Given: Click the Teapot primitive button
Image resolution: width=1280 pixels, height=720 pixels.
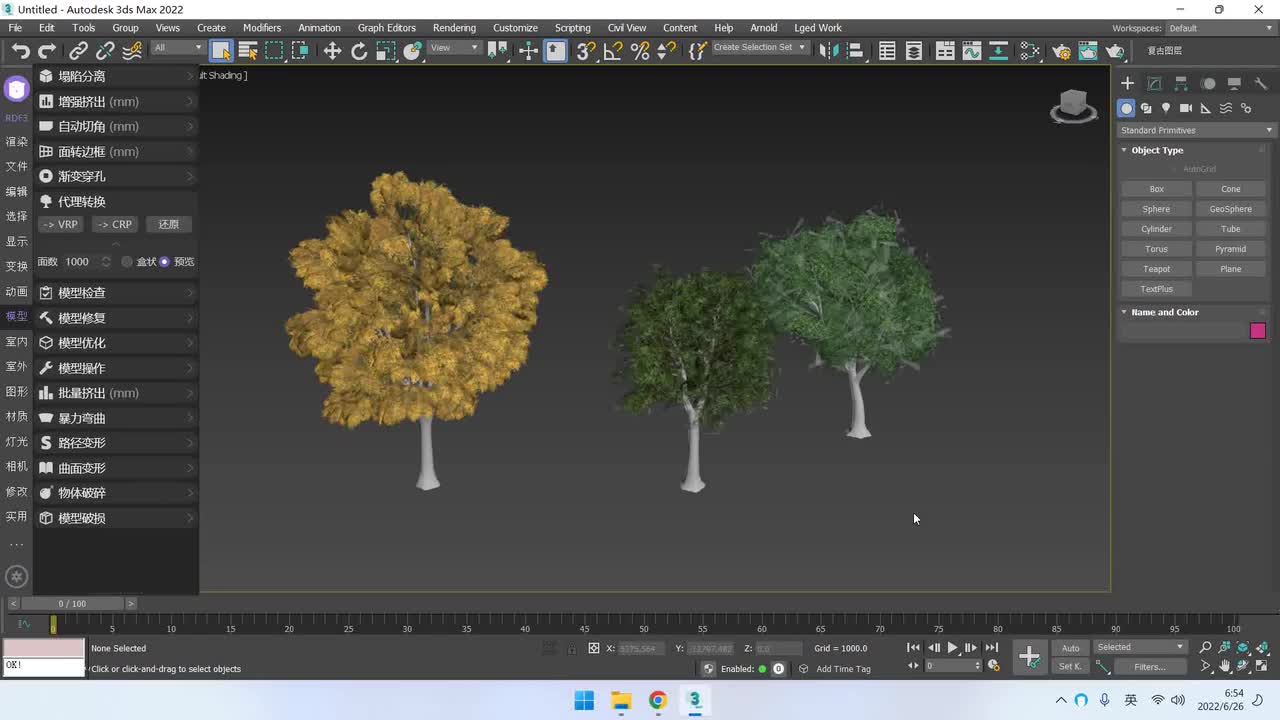Looking at the screenshot, I should click(x=1156, y=269).
